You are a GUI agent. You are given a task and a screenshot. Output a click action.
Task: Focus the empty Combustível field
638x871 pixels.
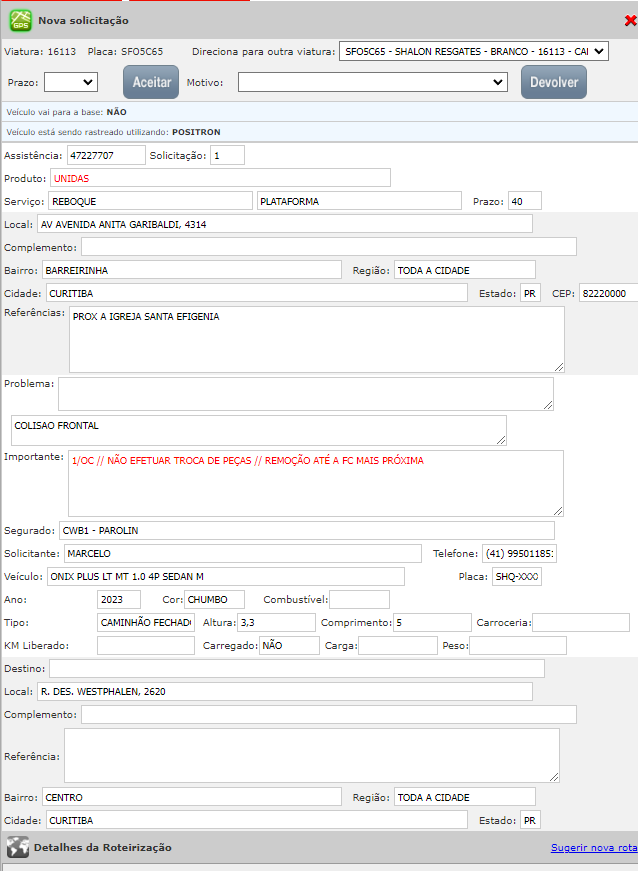coord(359,599)
